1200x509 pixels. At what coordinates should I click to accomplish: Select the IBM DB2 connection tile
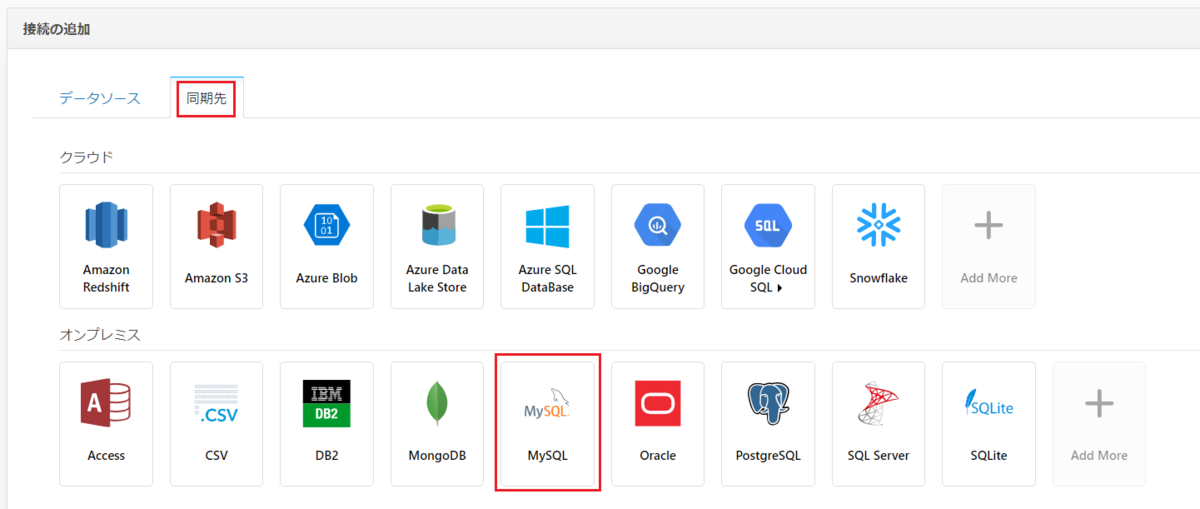[x=327, y=424]
